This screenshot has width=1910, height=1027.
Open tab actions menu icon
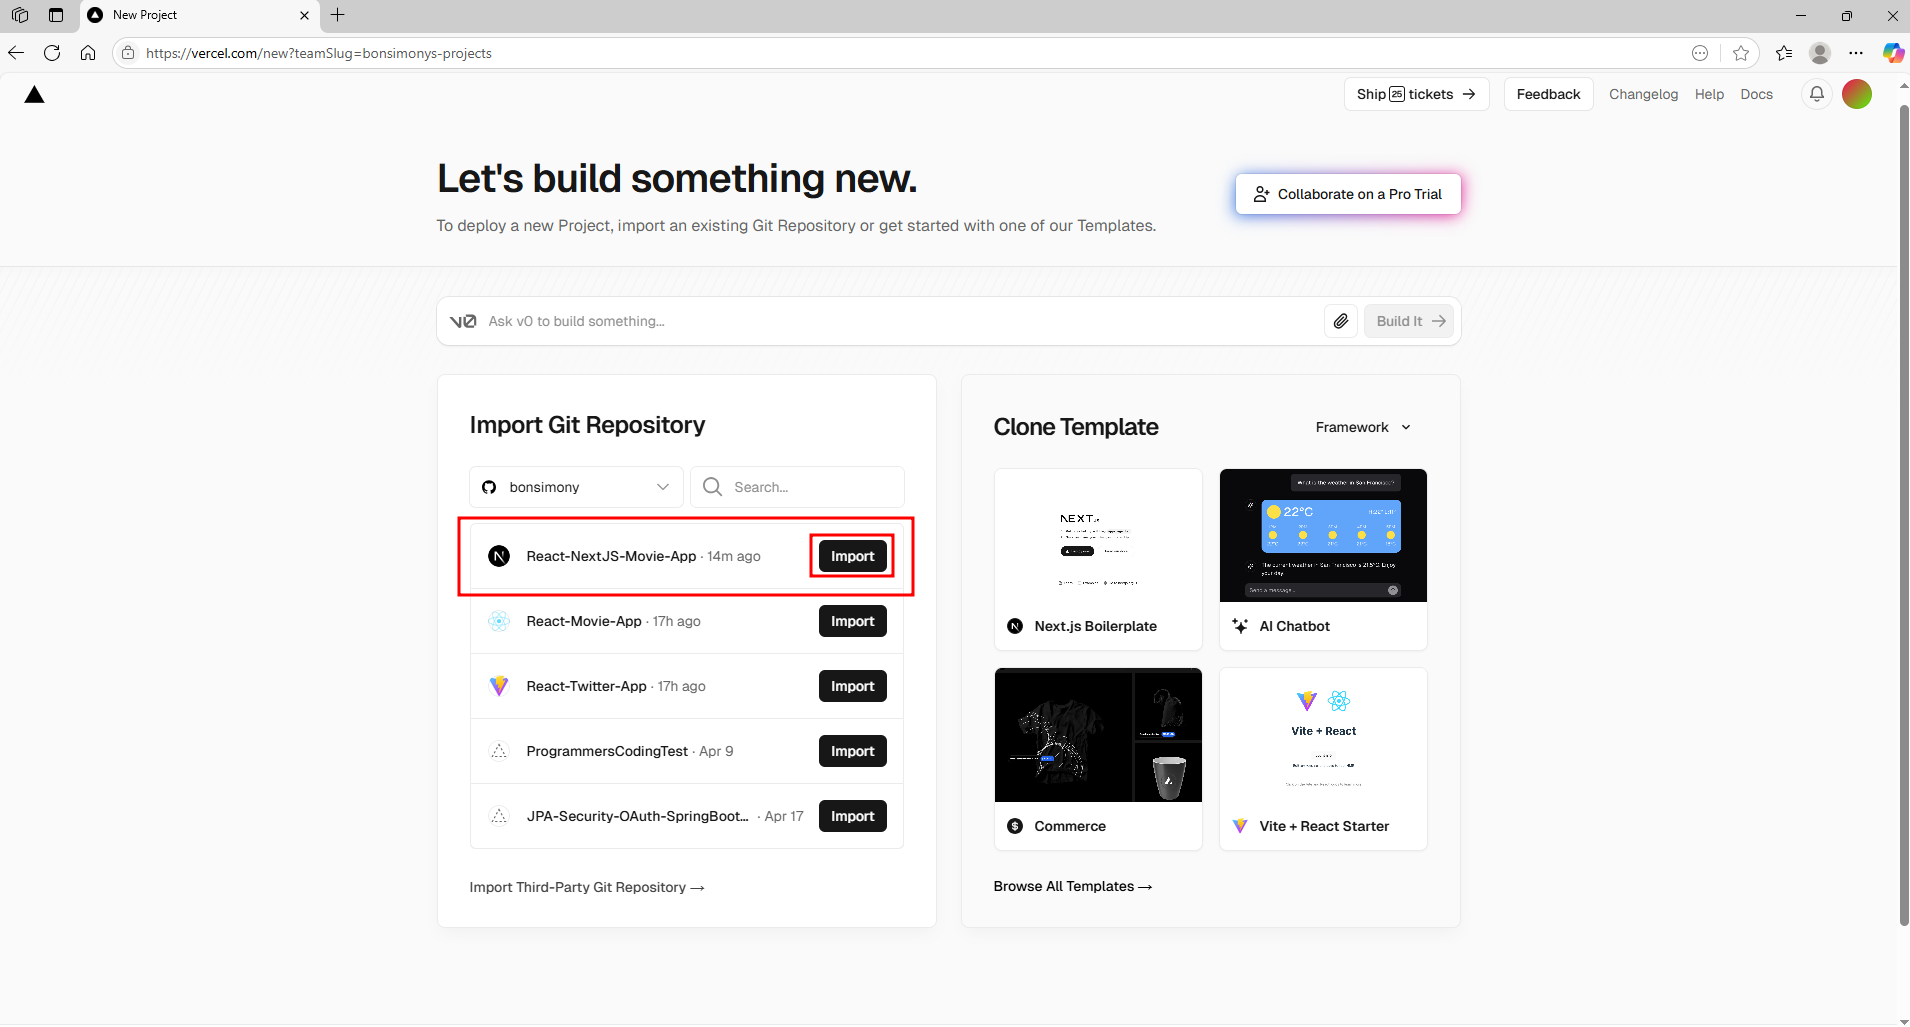(x=56, y=15)
